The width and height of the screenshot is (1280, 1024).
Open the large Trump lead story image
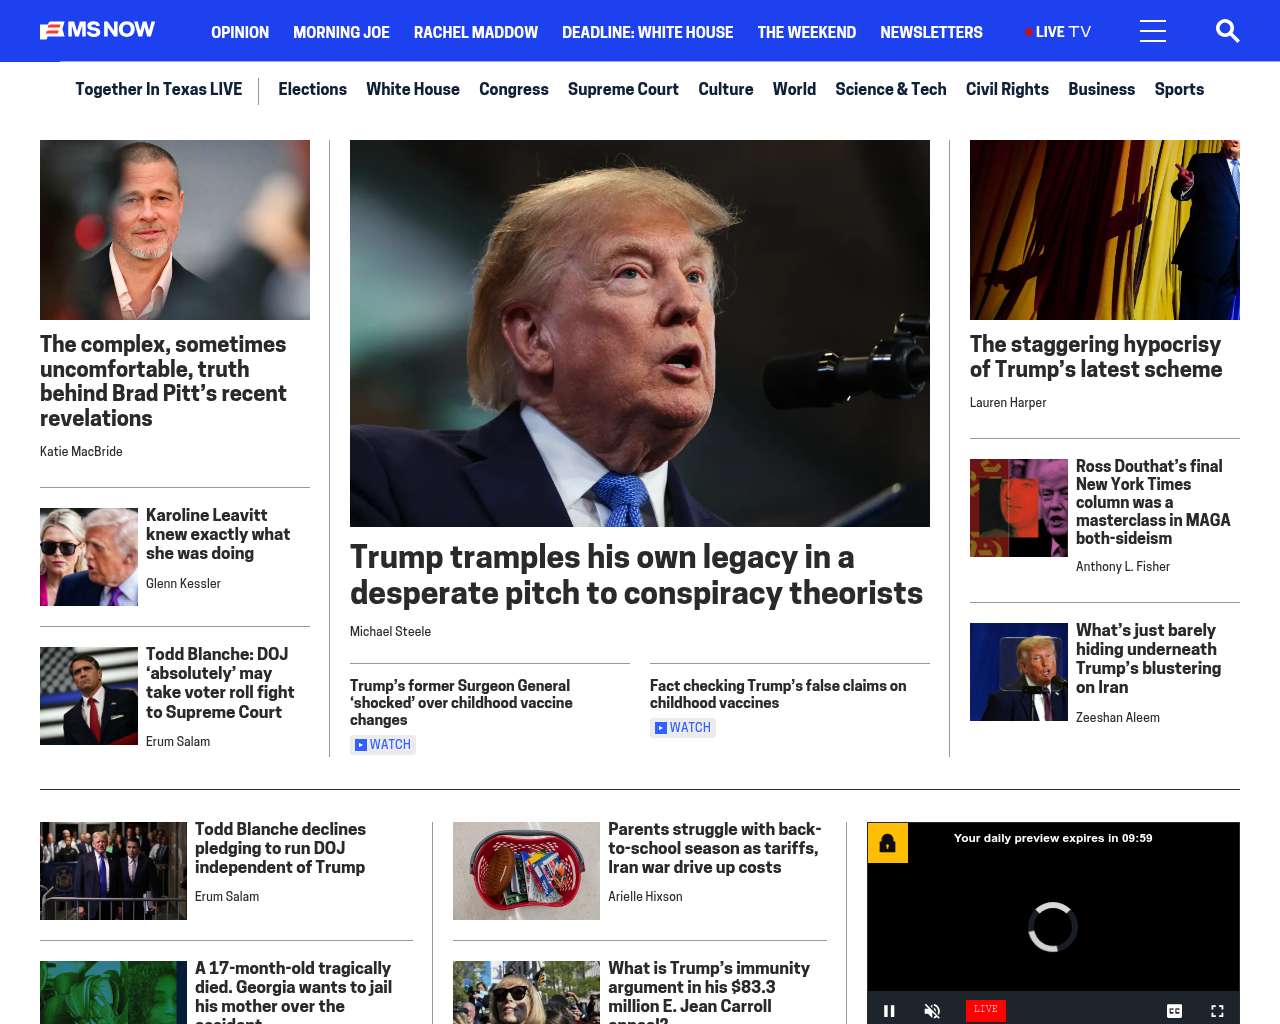tap(640, 333)
